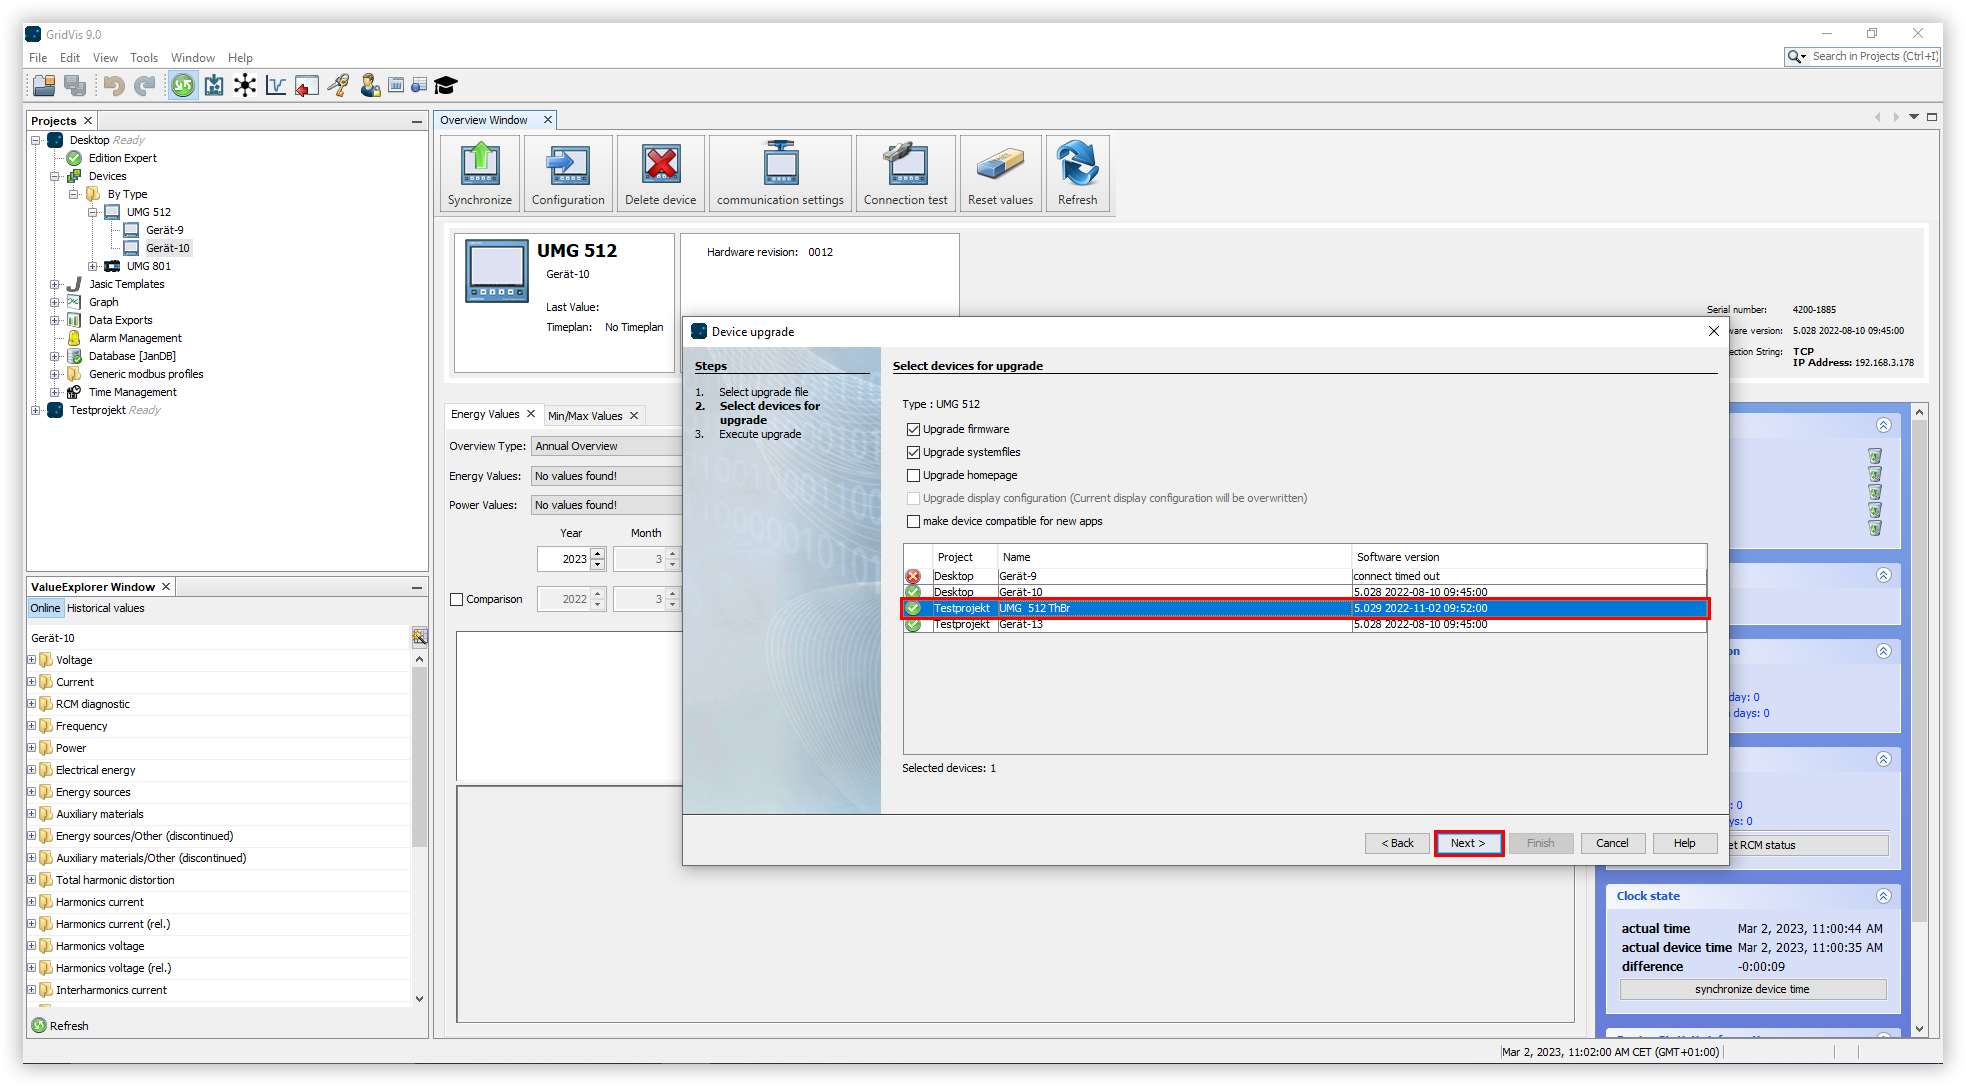Expand the Testprojekt project node
The image size is (1966, 1087).
[x=36, y=410]
